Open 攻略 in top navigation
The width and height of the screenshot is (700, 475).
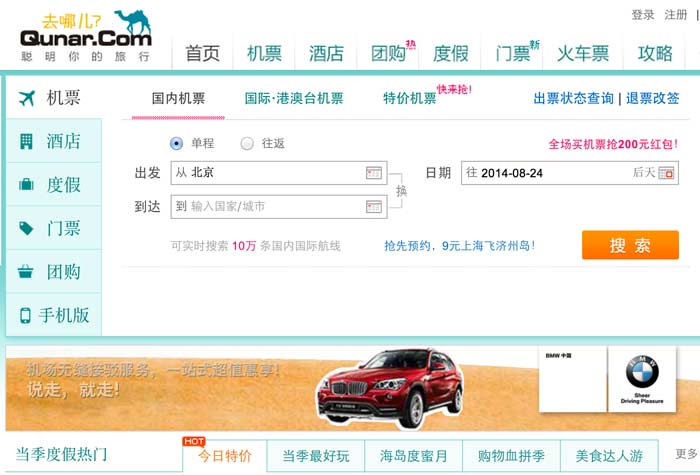[655, 54]
